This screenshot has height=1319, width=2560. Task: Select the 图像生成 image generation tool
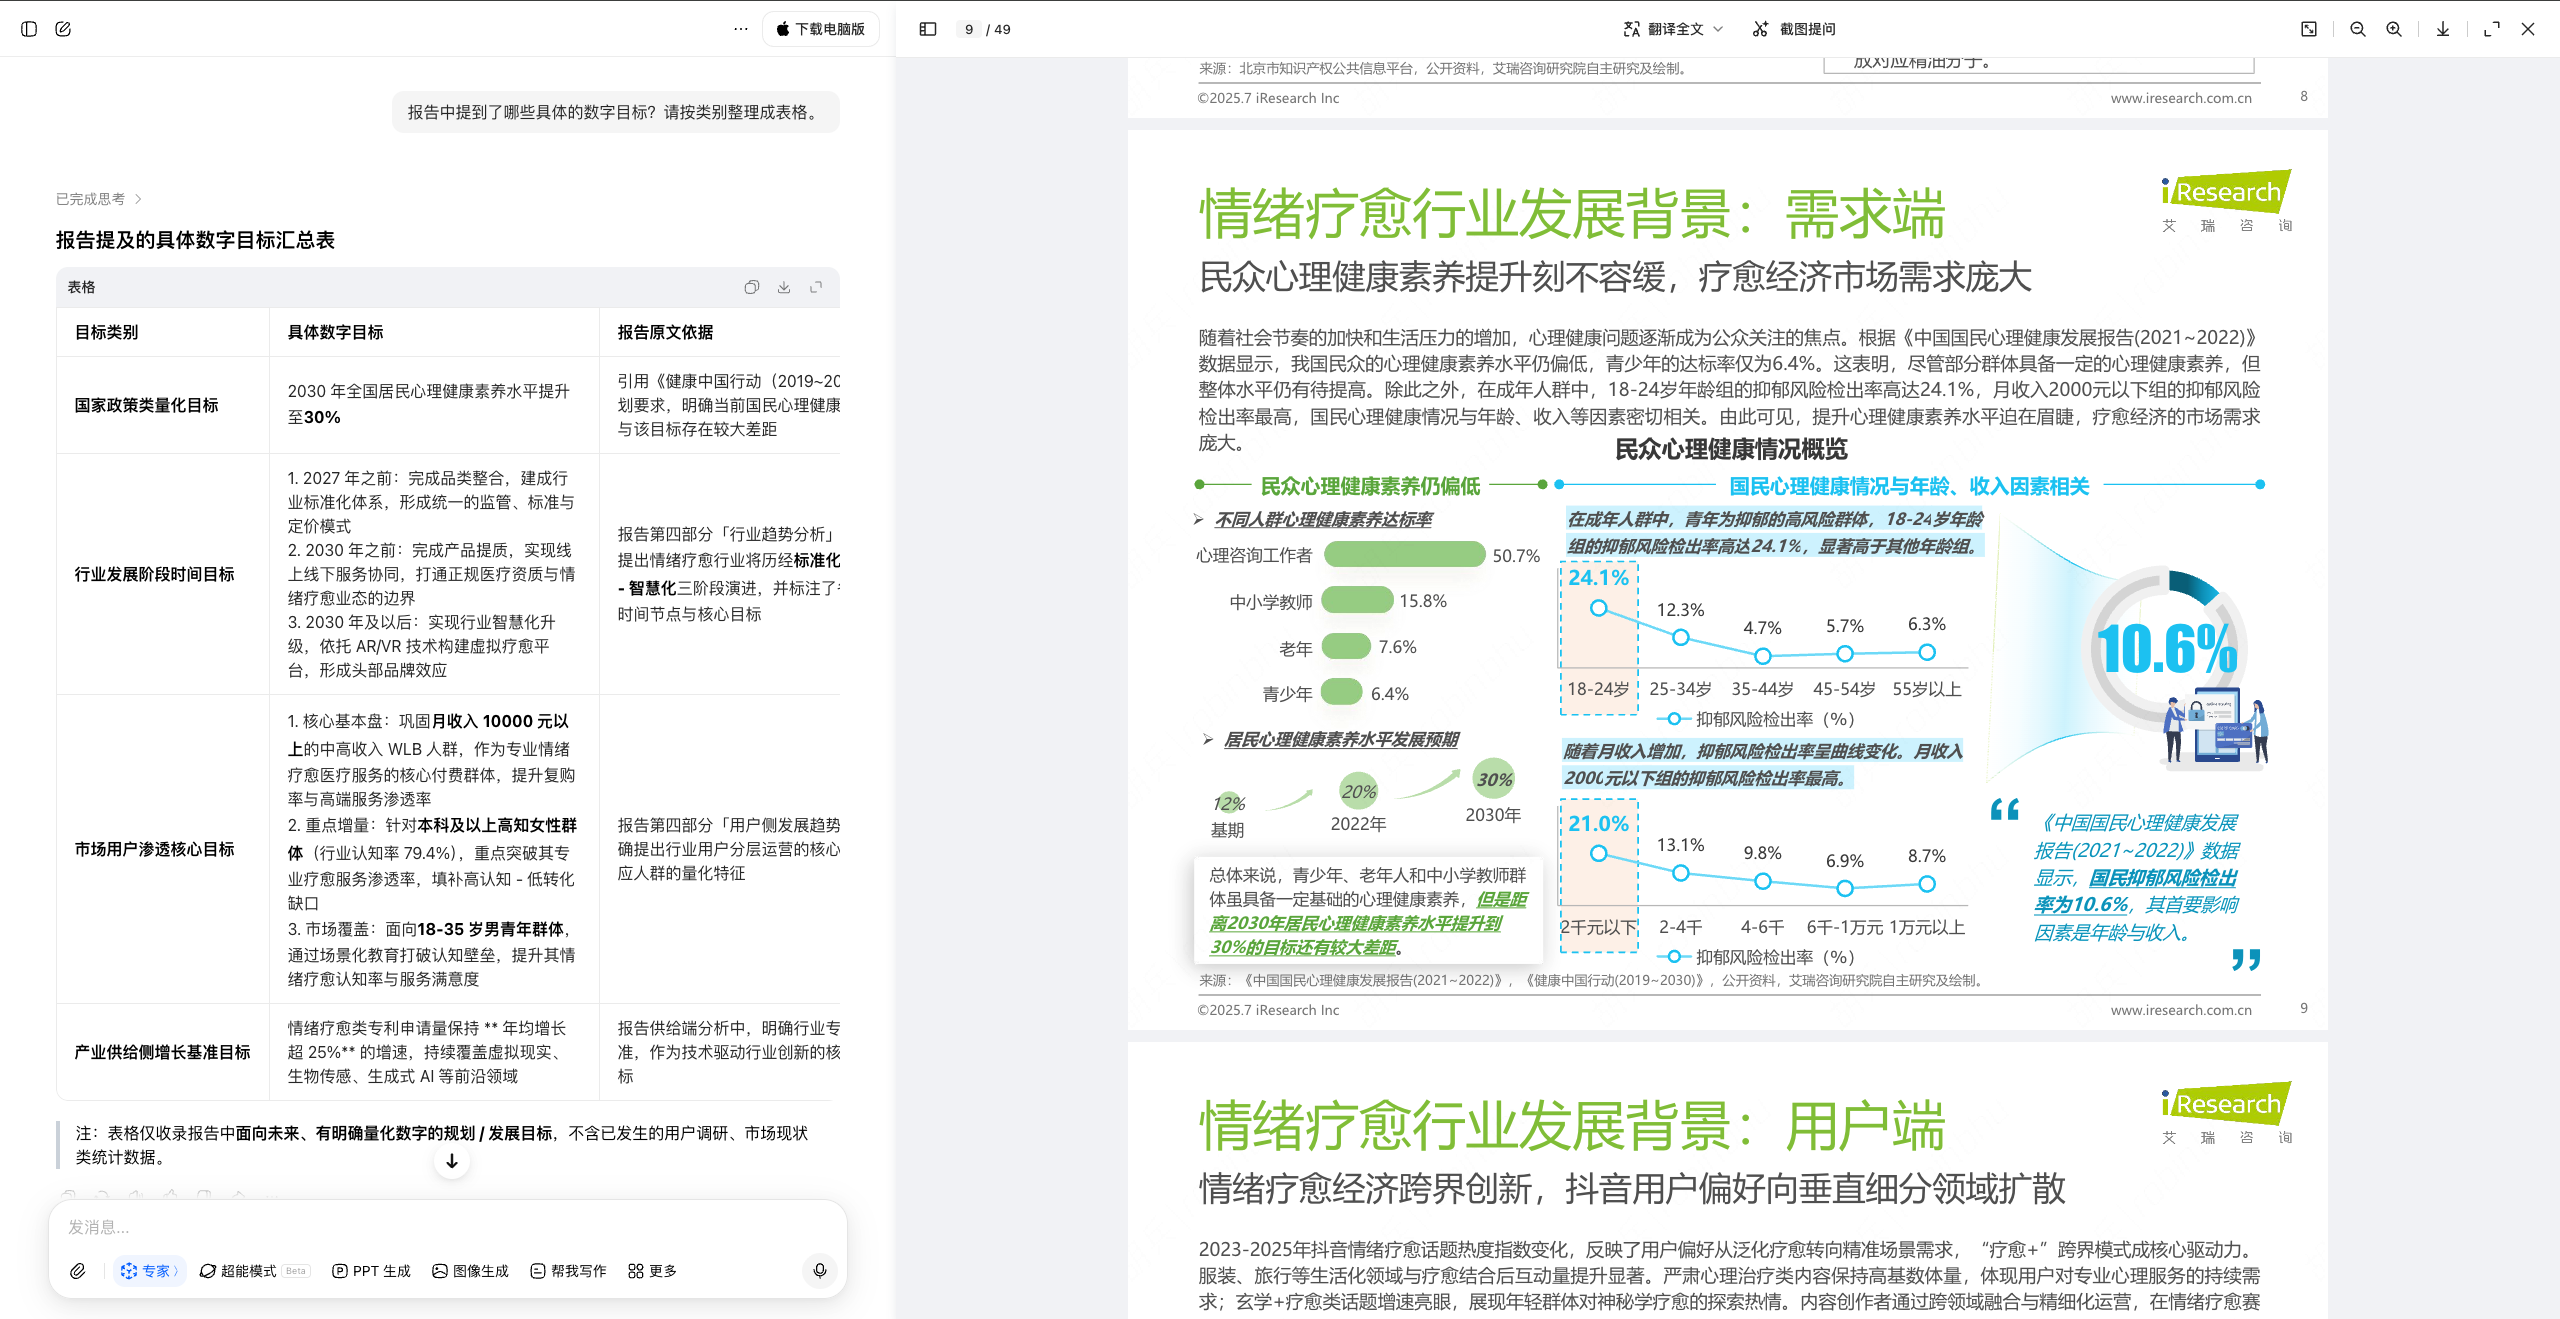[x=470, y=1271]
